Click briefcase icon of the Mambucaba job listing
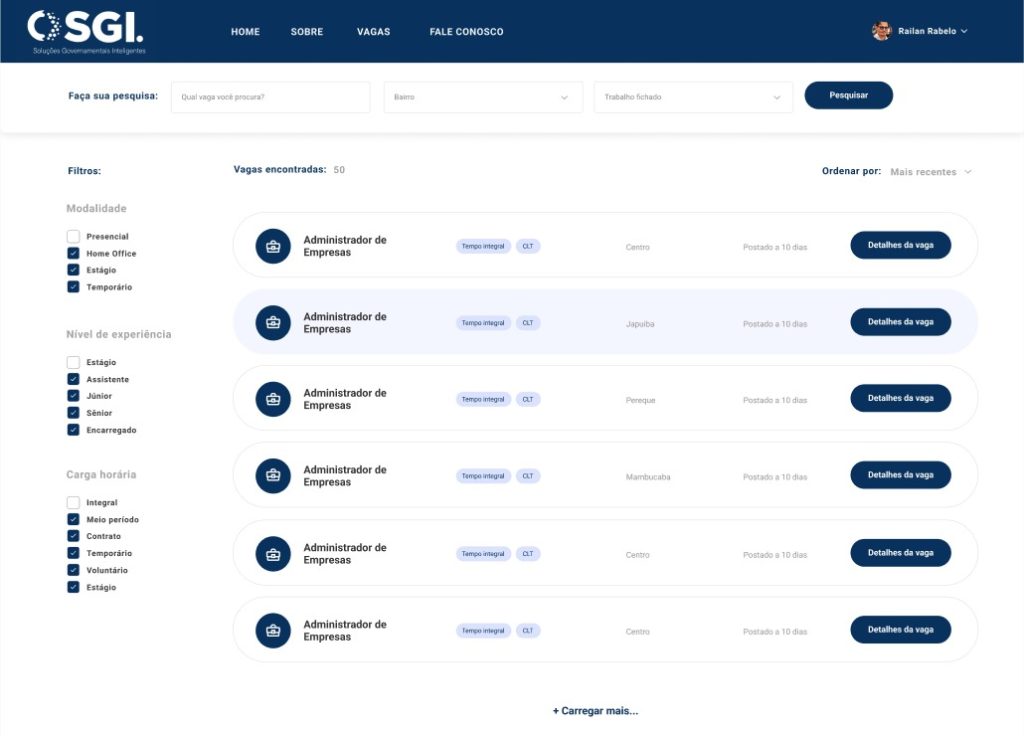Image resolution: width=1024 pixels, height=736 pixels. coord(273,476)
